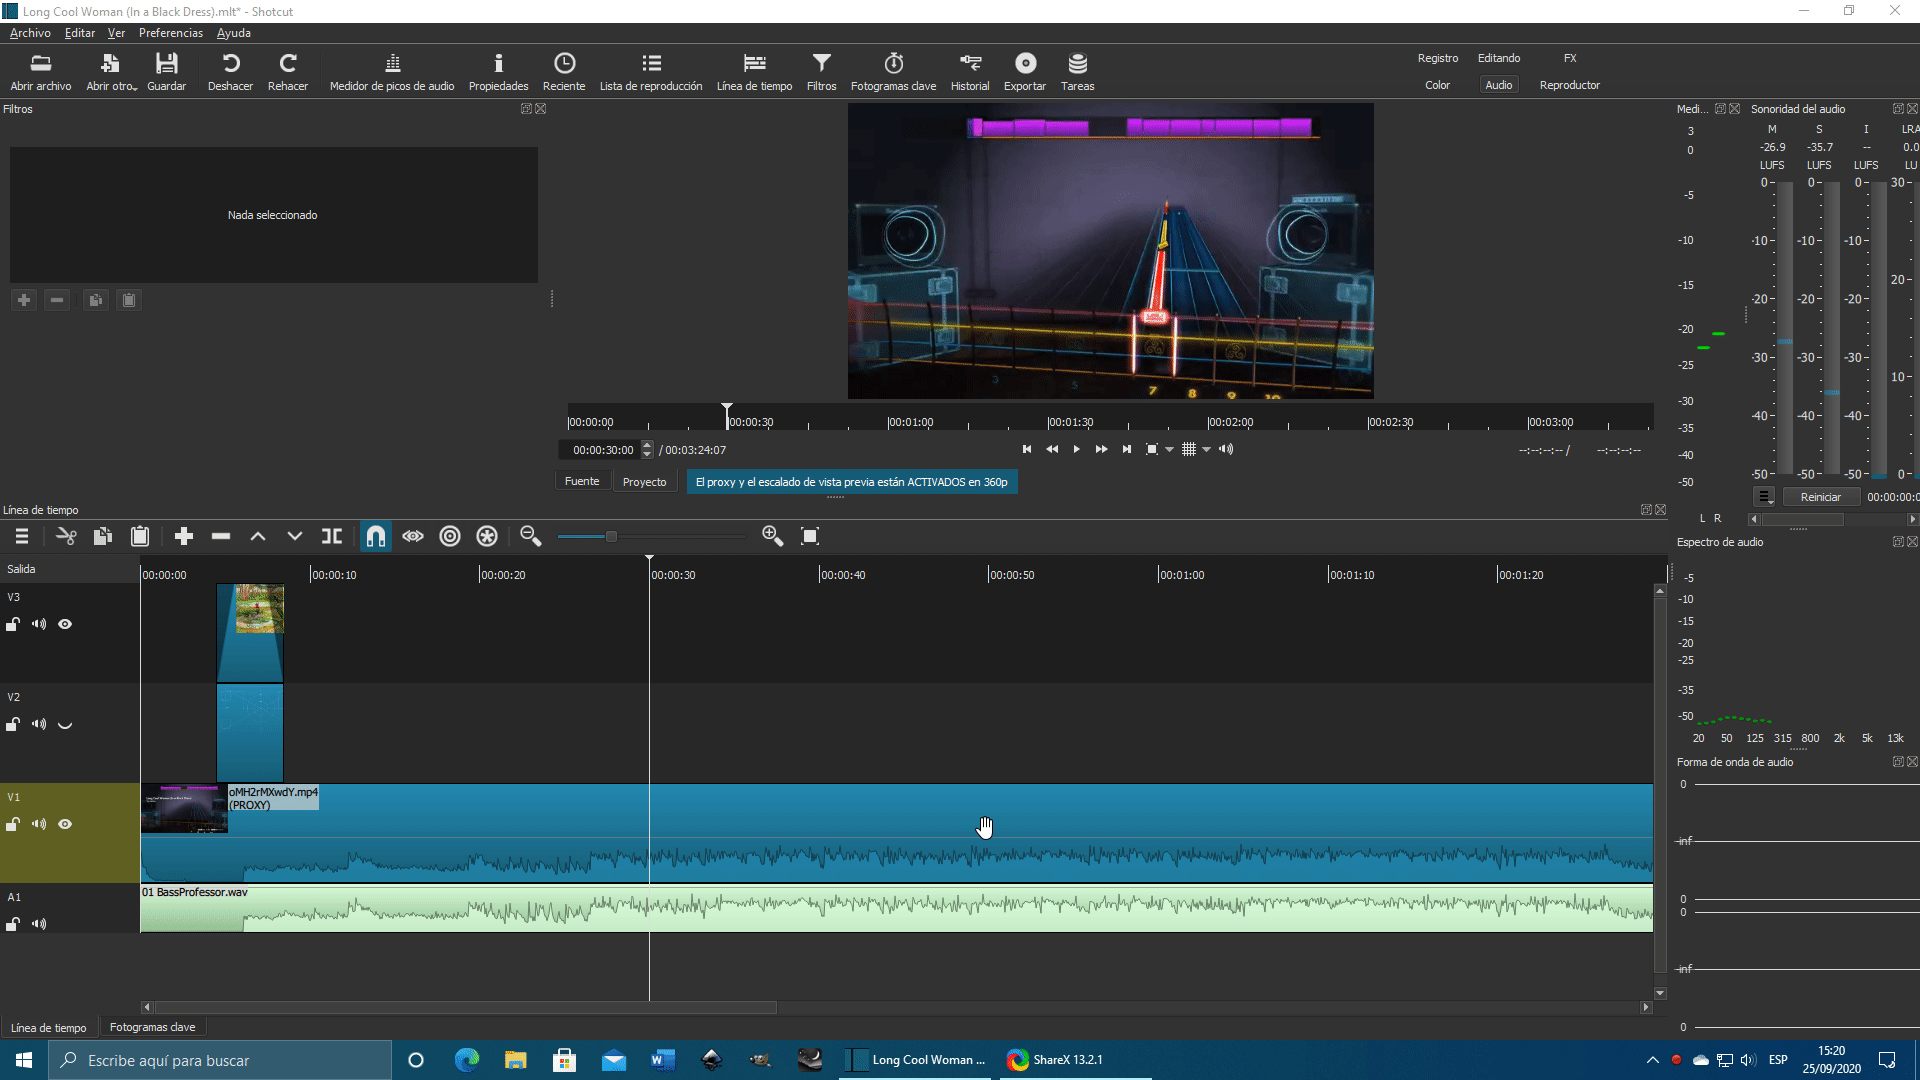This screenshot has height=1080, width=1920.
Task: Open the Filtros panel from toolbar
Action: coord(821,72)
